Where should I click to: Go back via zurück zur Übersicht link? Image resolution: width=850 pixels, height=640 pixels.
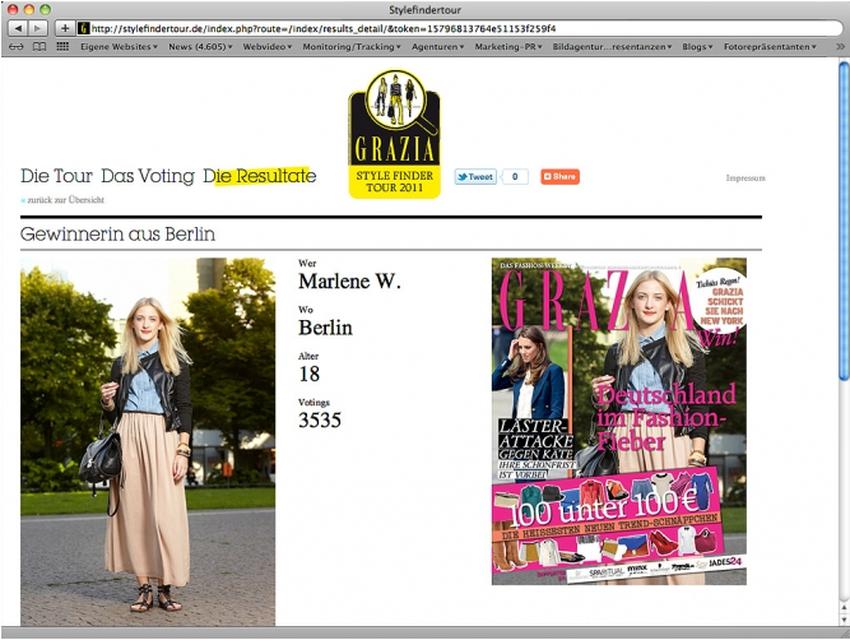62,200
